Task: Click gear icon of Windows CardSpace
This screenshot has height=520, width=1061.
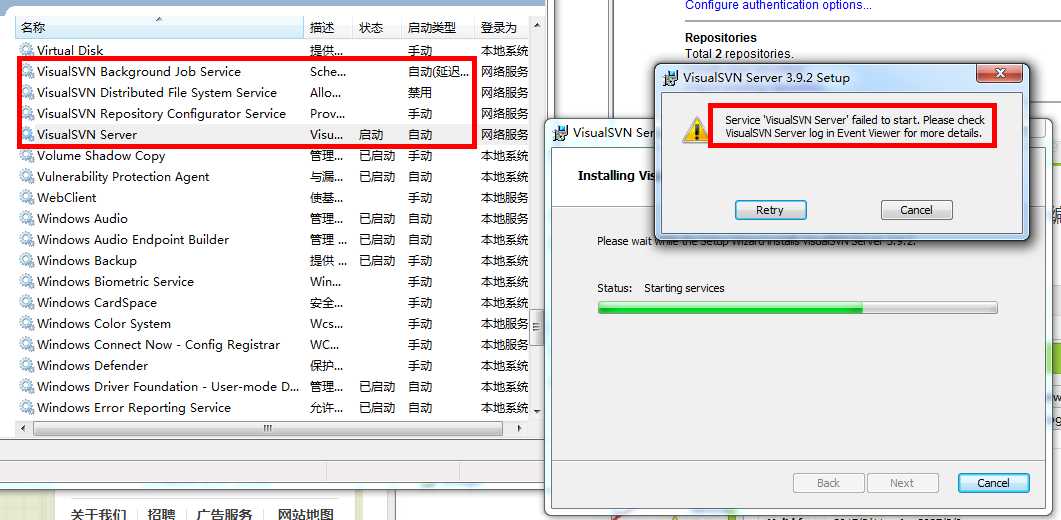Action: point(27,302)
